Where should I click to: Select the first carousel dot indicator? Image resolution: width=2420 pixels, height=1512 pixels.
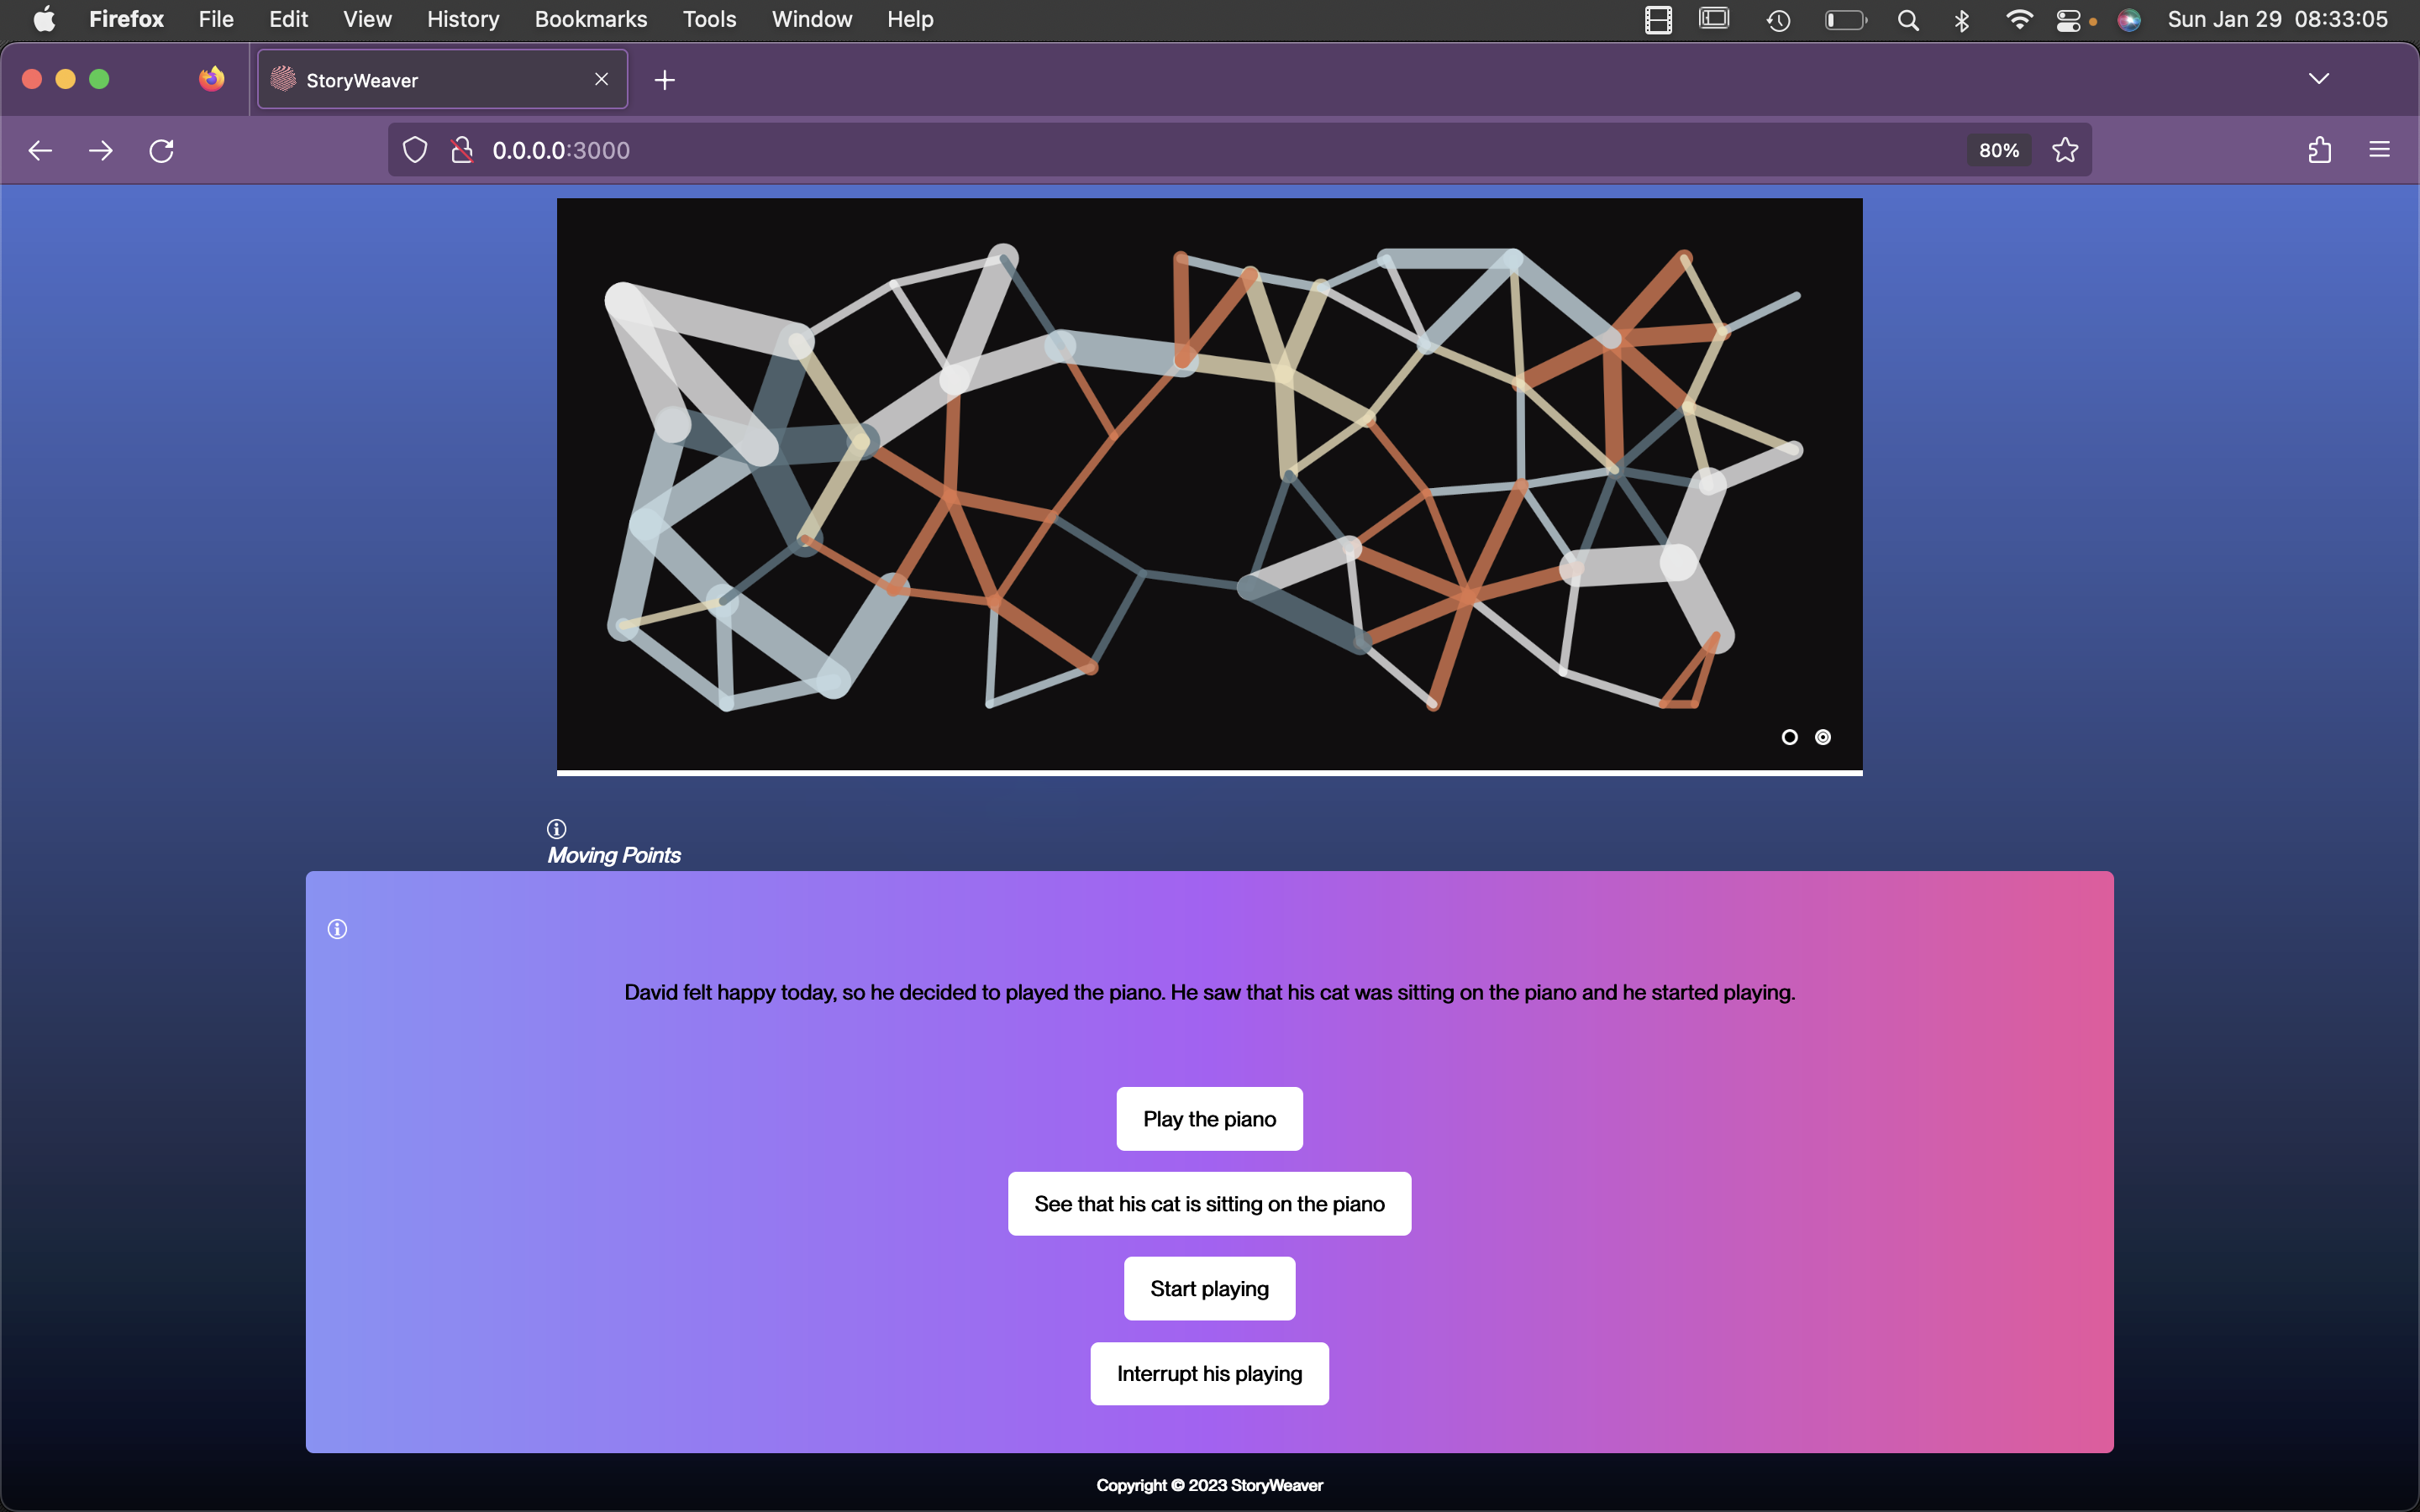point(1790,737)
